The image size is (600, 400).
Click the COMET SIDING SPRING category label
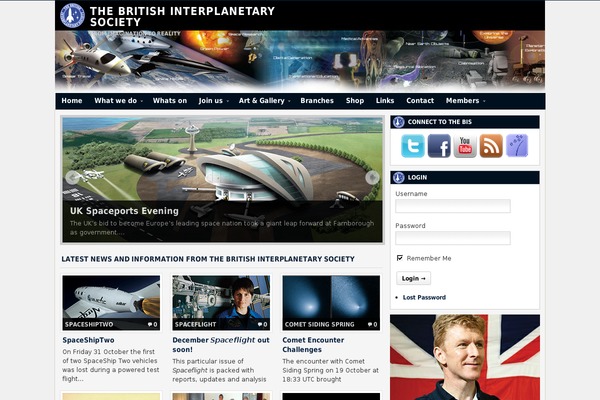click(x=320, y=324)
